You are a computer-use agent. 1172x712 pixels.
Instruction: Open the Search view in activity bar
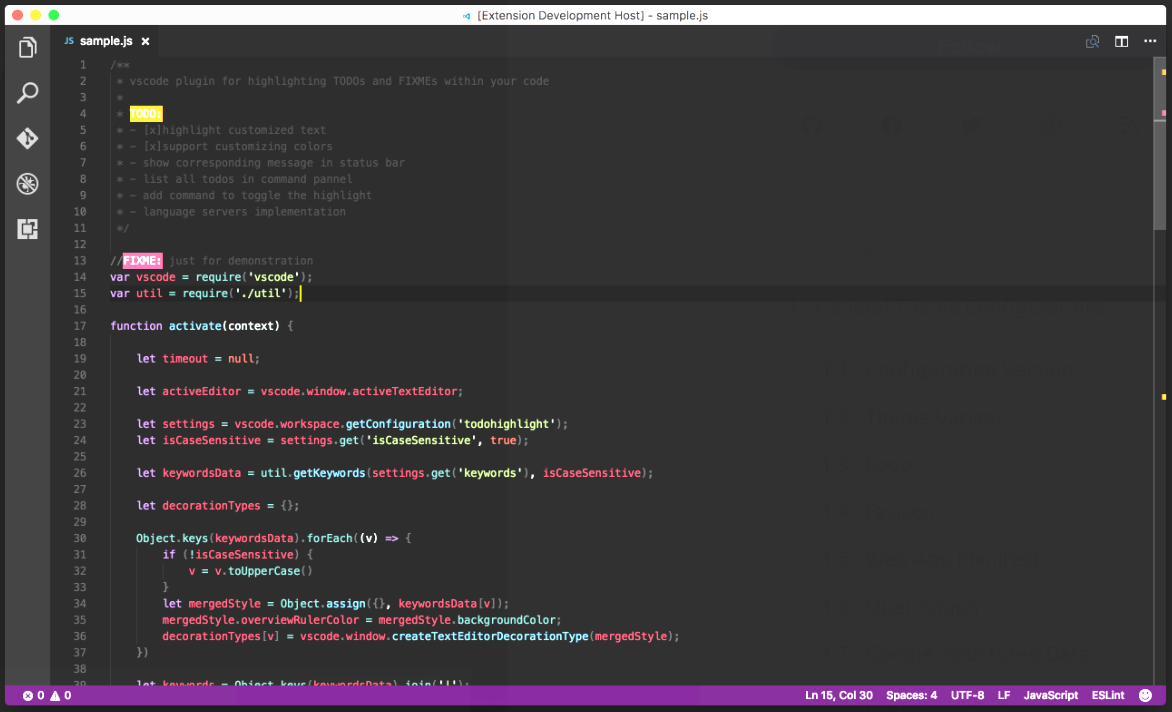27,93
